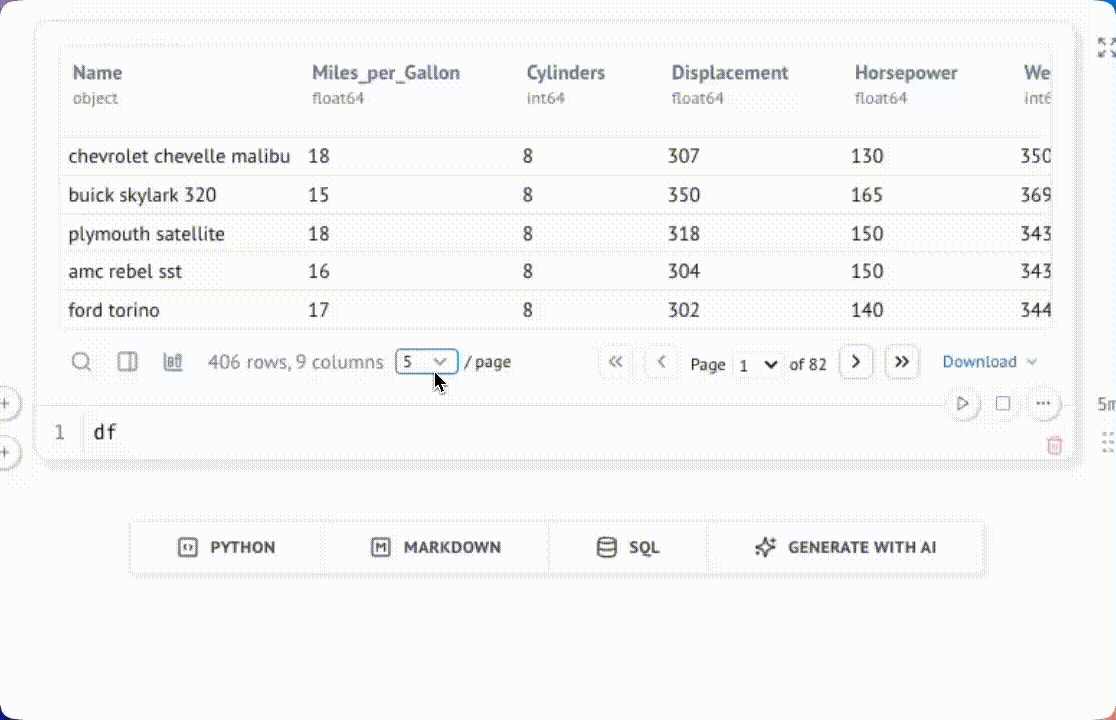Screen dimensions: 1116x720
Task: Open the rows per page dropdown
Action: pos(426,362)
